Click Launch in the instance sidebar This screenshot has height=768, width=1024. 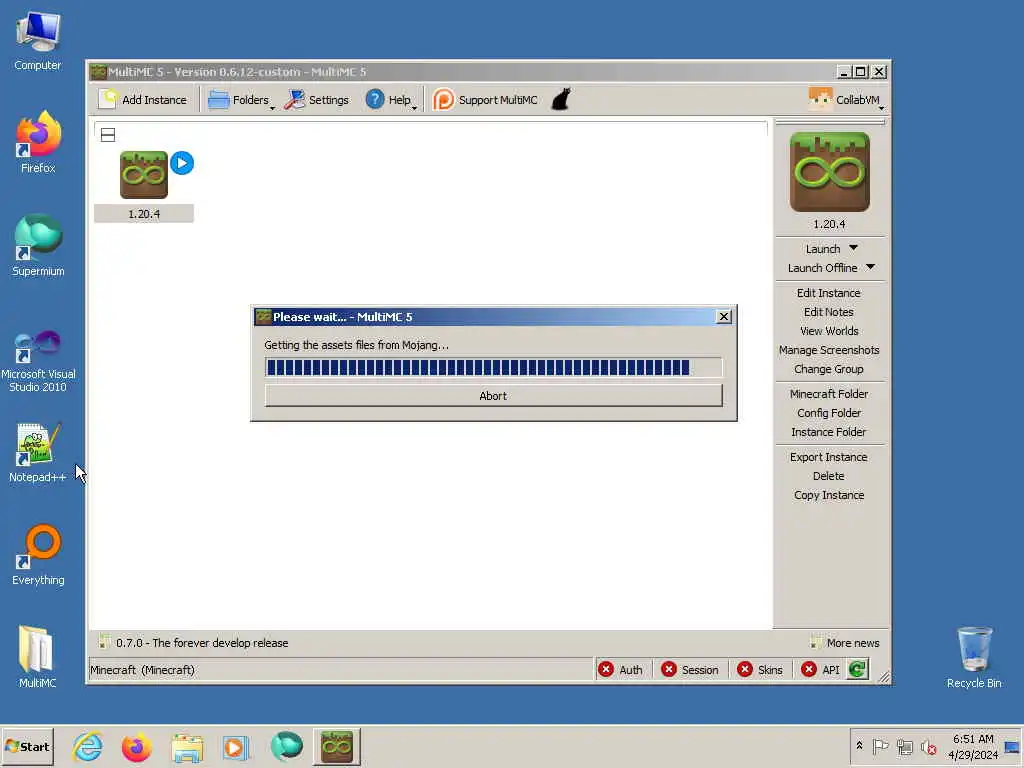[822, 249]
